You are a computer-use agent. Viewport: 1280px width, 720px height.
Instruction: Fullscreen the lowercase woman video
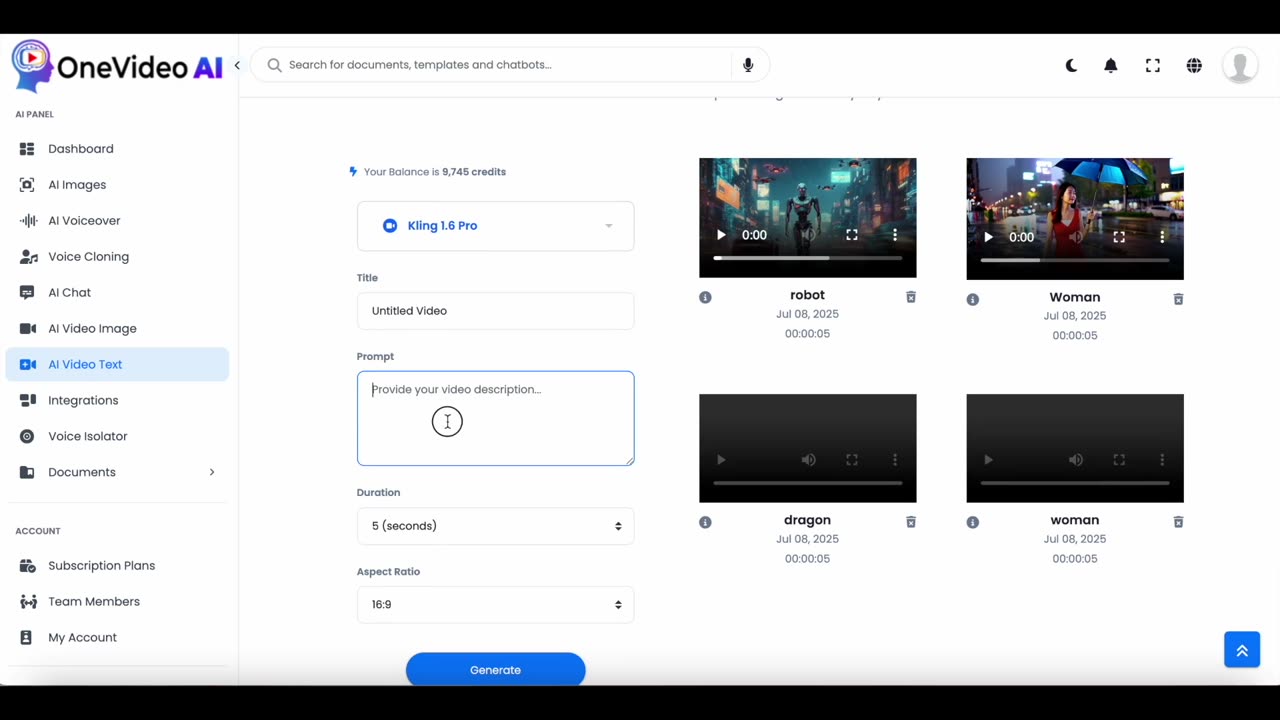click(x=1119, y=460)
